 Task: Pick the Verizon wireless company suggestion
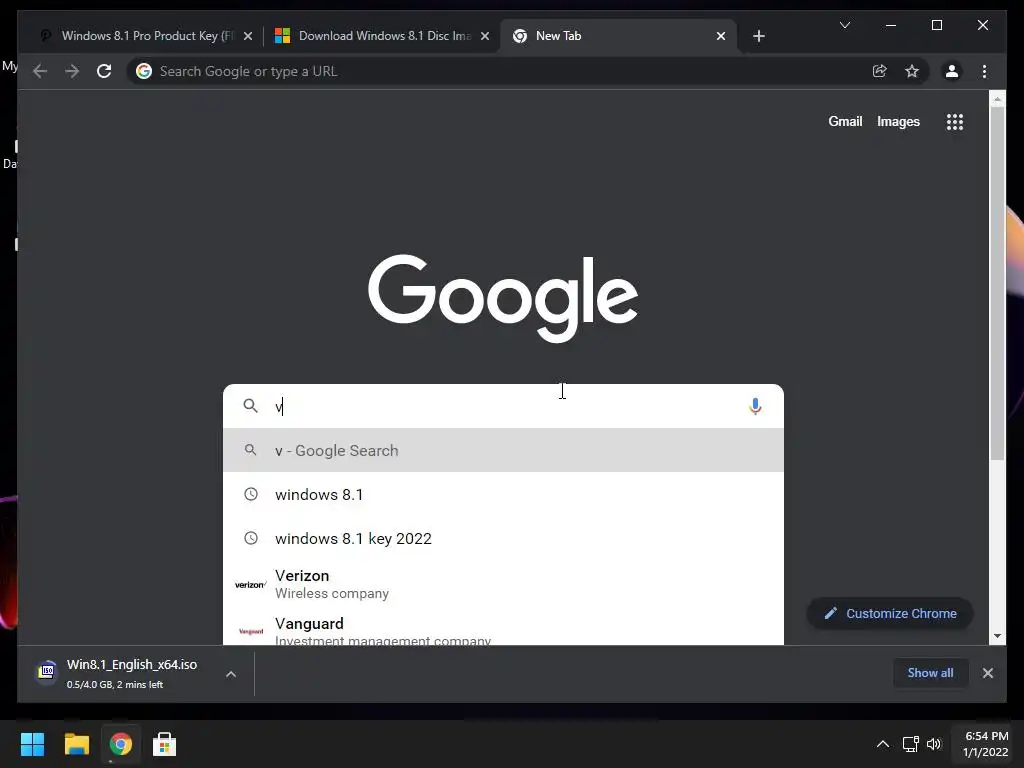point(503,584)
